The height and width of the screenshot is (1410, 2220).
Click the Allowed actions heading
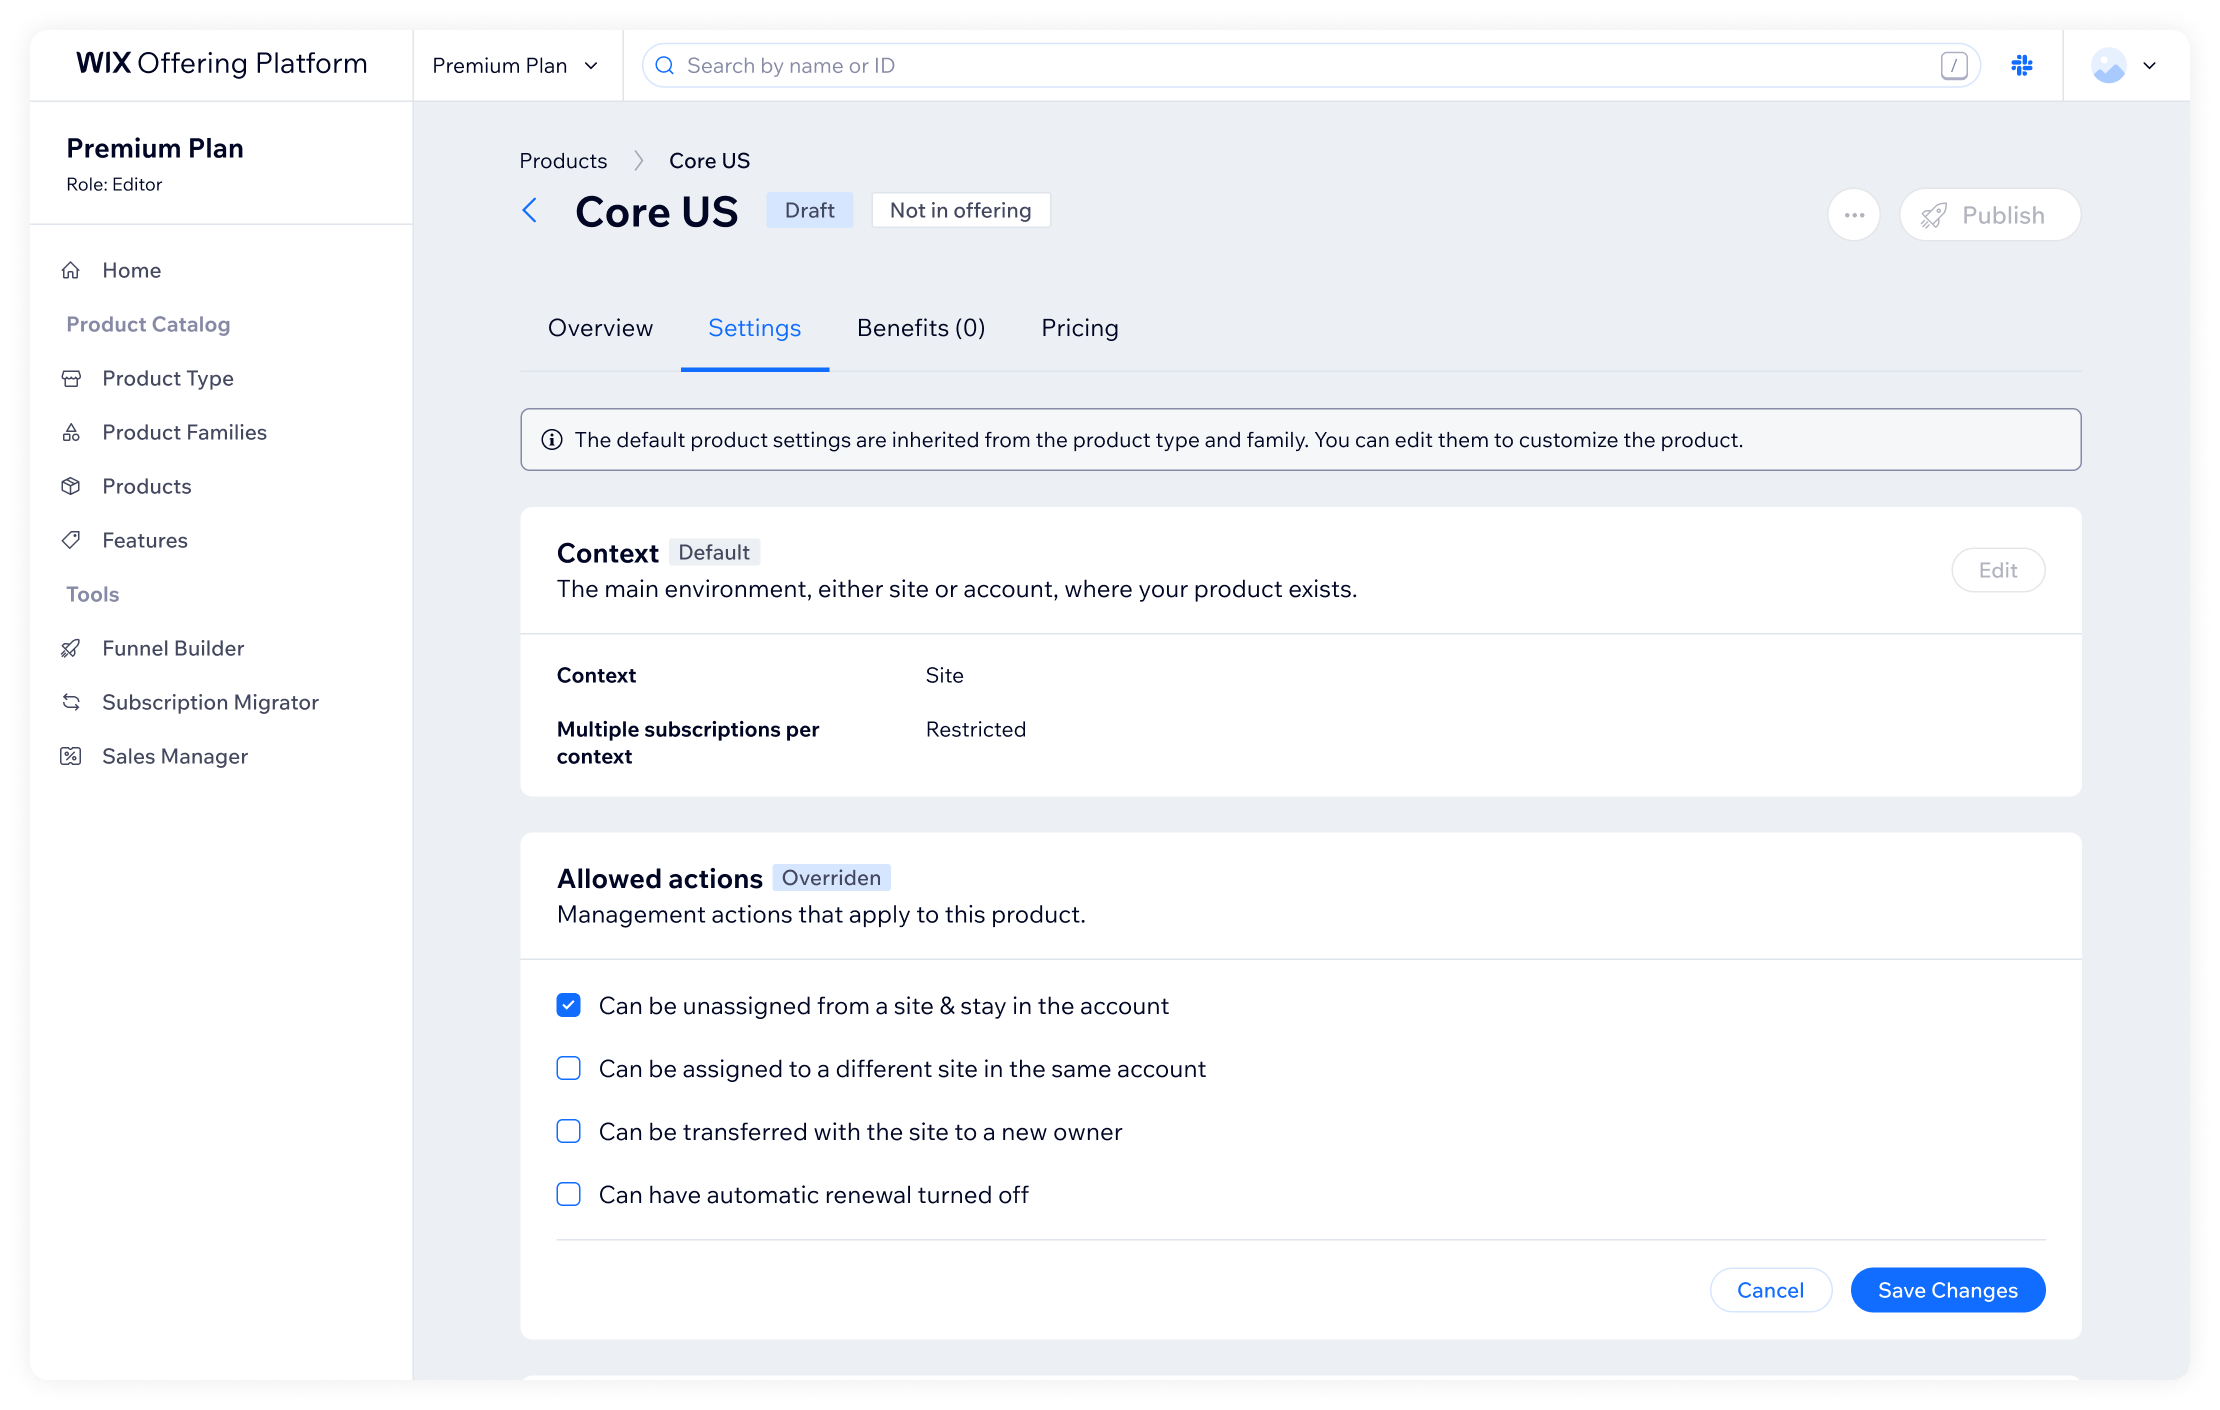pyautogui.click(x=660, y=879)
